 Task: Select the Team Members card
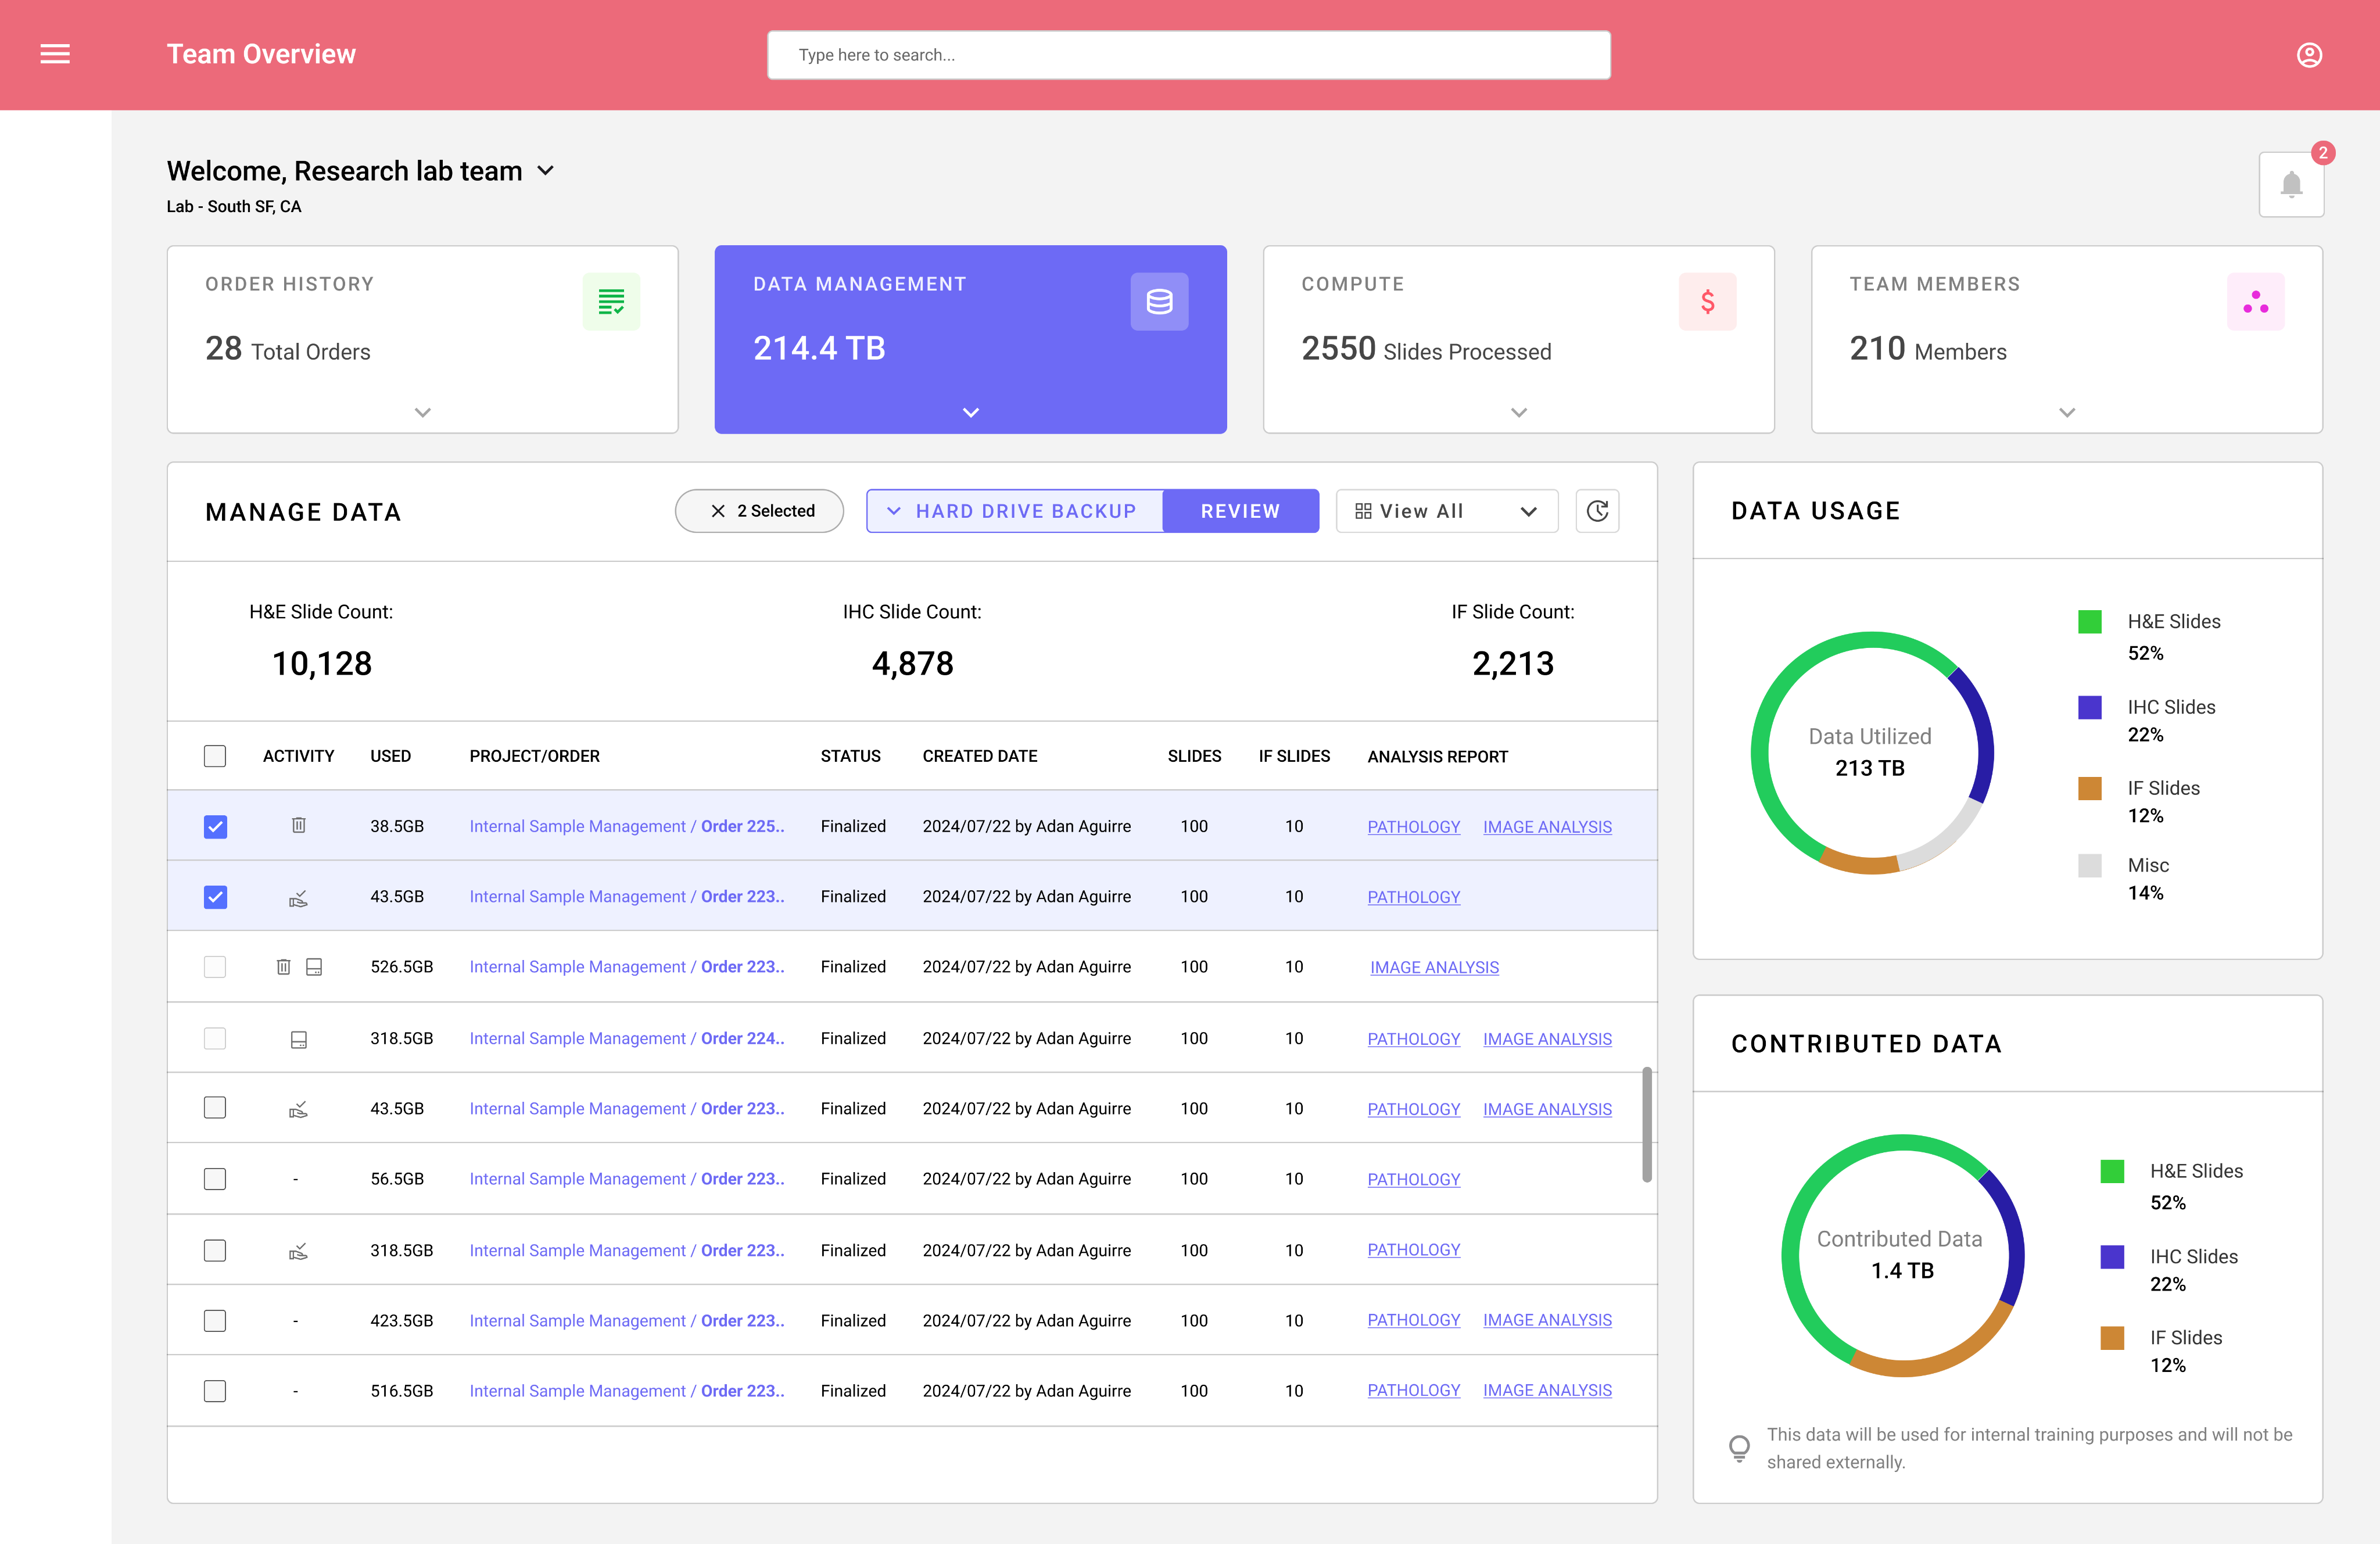[2066, 339]
